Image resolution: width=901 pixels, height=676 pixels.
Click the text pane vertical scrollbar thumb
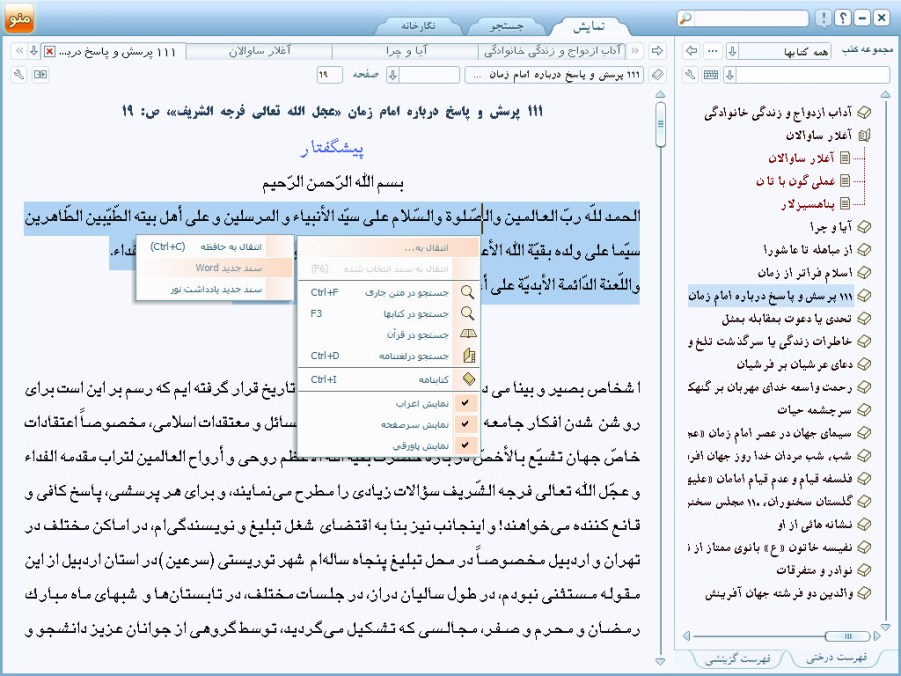pos(660,124)
